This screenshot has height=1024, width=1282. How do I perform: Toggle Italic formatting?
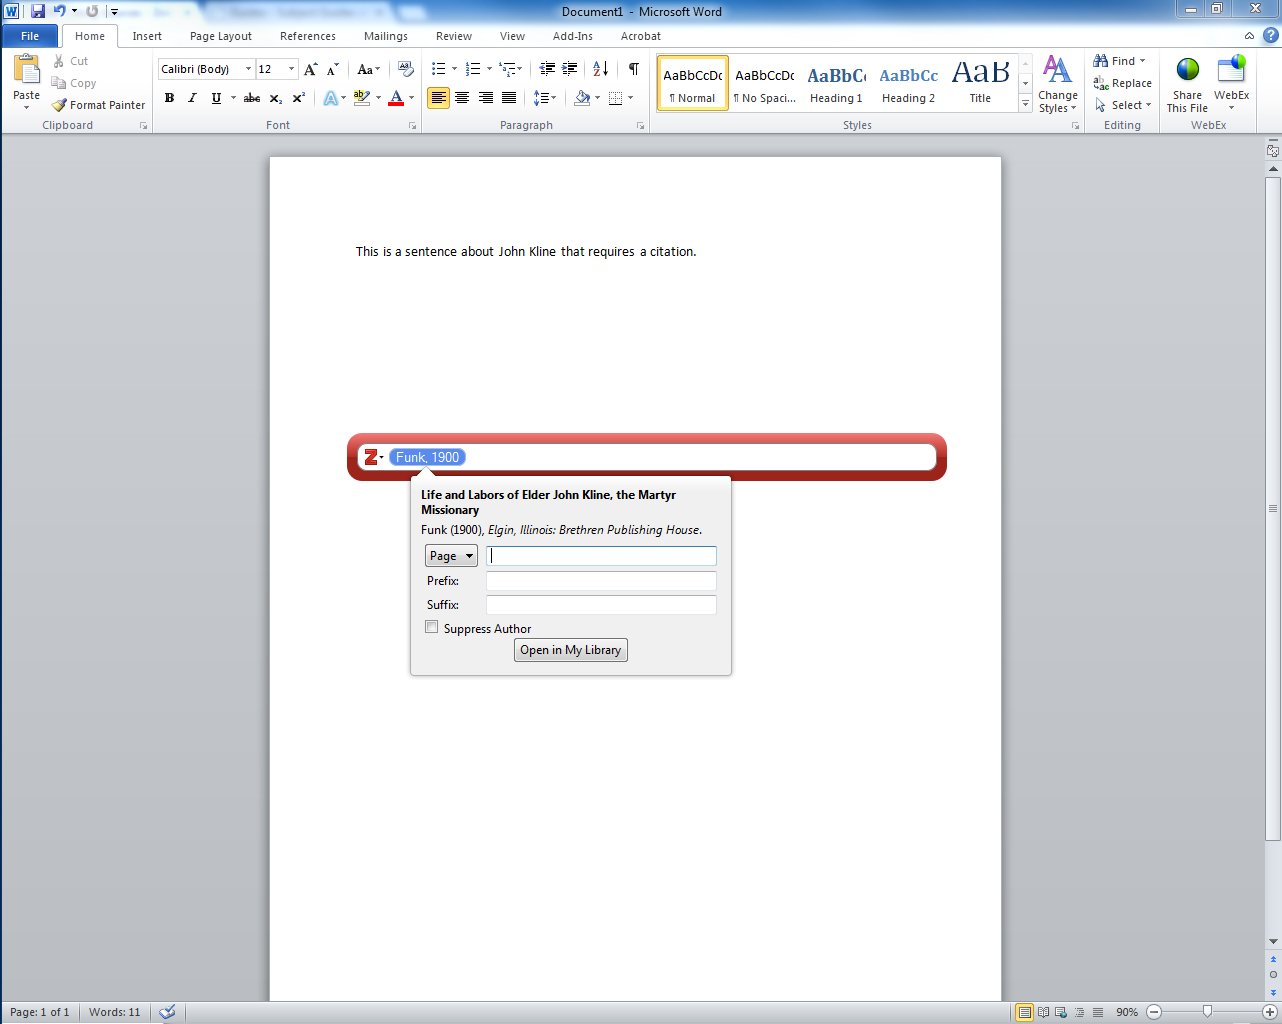click(x=192, y=98)
